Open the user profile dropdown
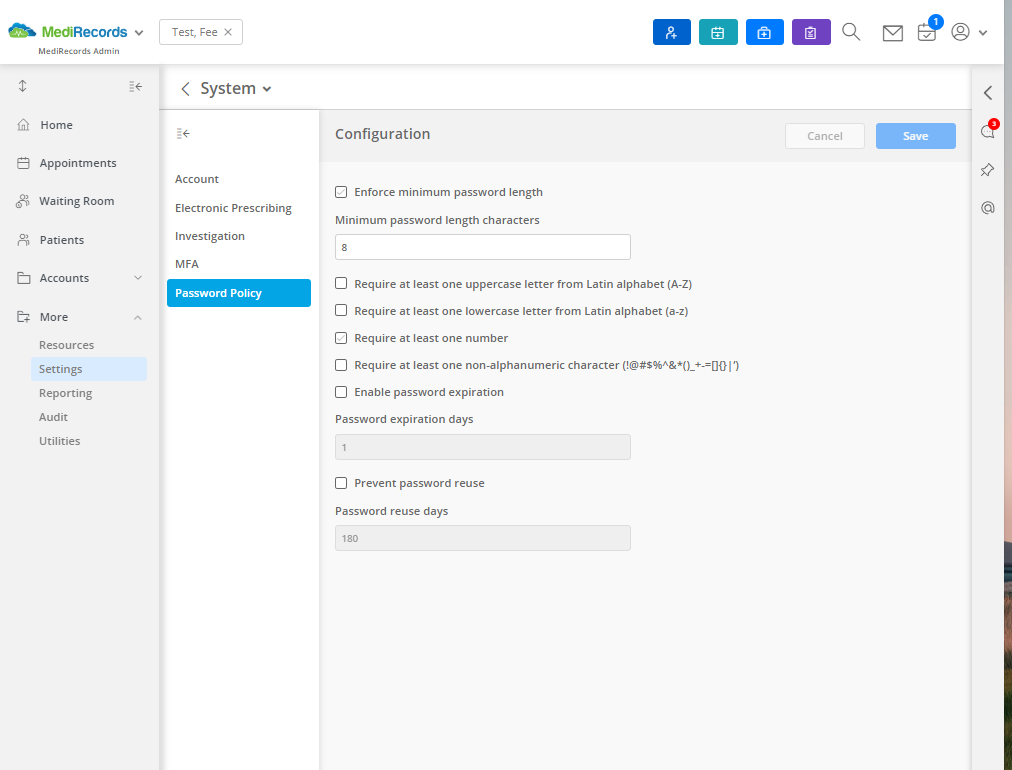The image size is (1012, 770). pyautogui.click(x=969, y=32)
